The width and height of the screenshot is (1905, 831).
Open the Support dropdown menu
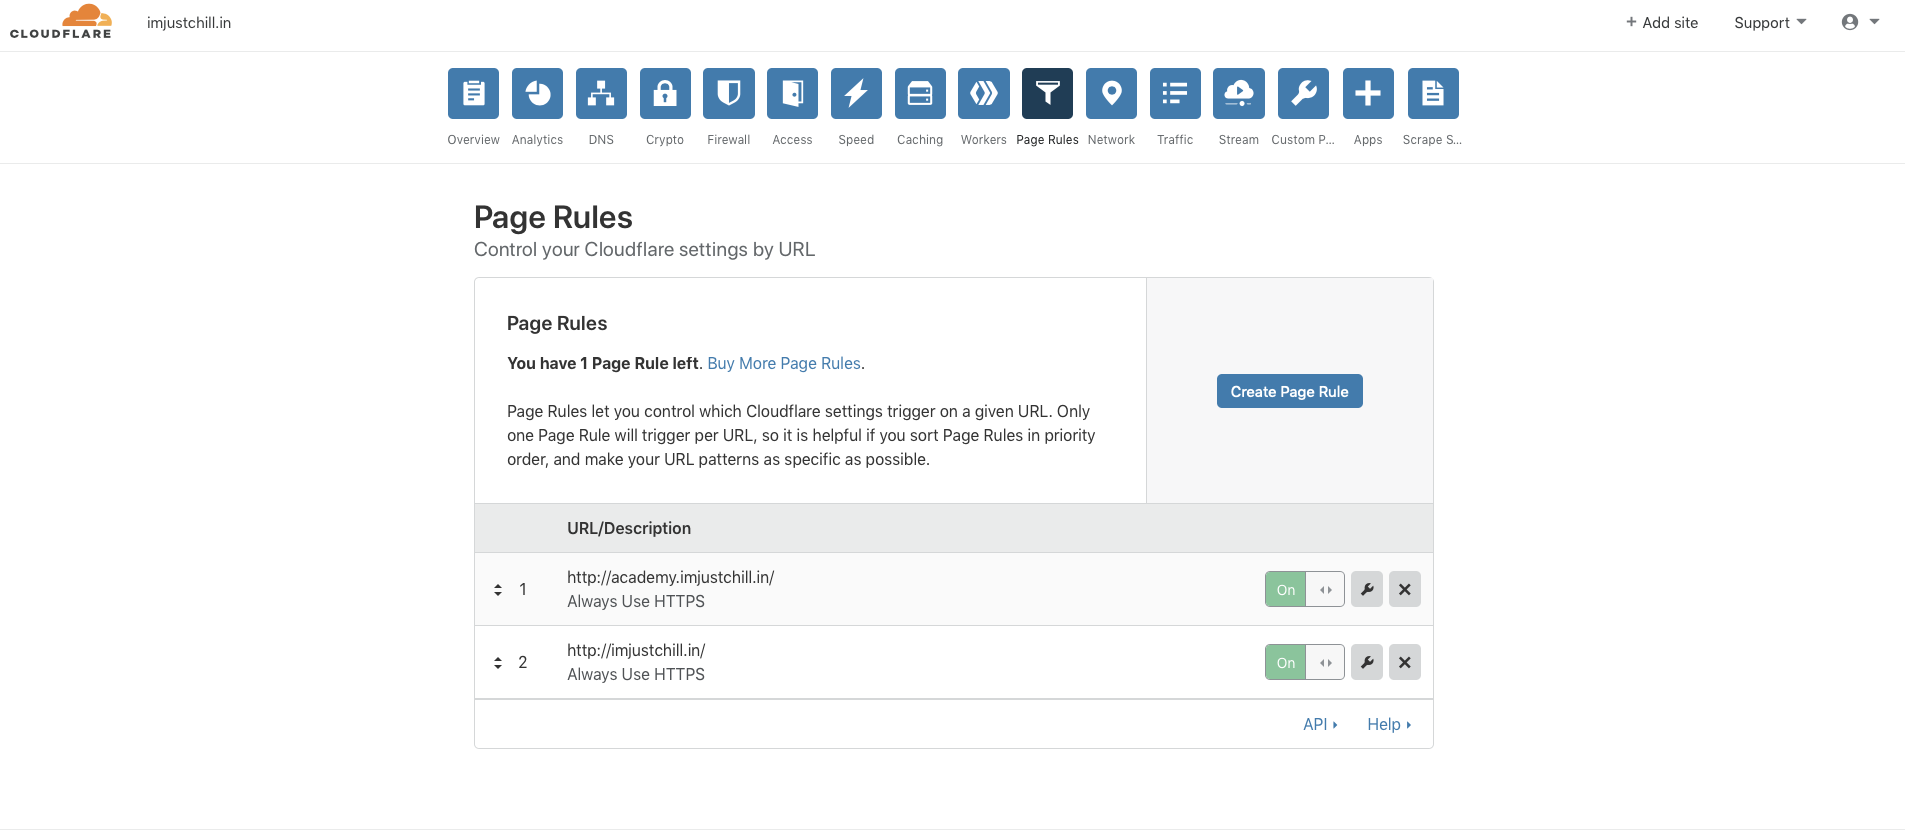tap(1770, 22)
